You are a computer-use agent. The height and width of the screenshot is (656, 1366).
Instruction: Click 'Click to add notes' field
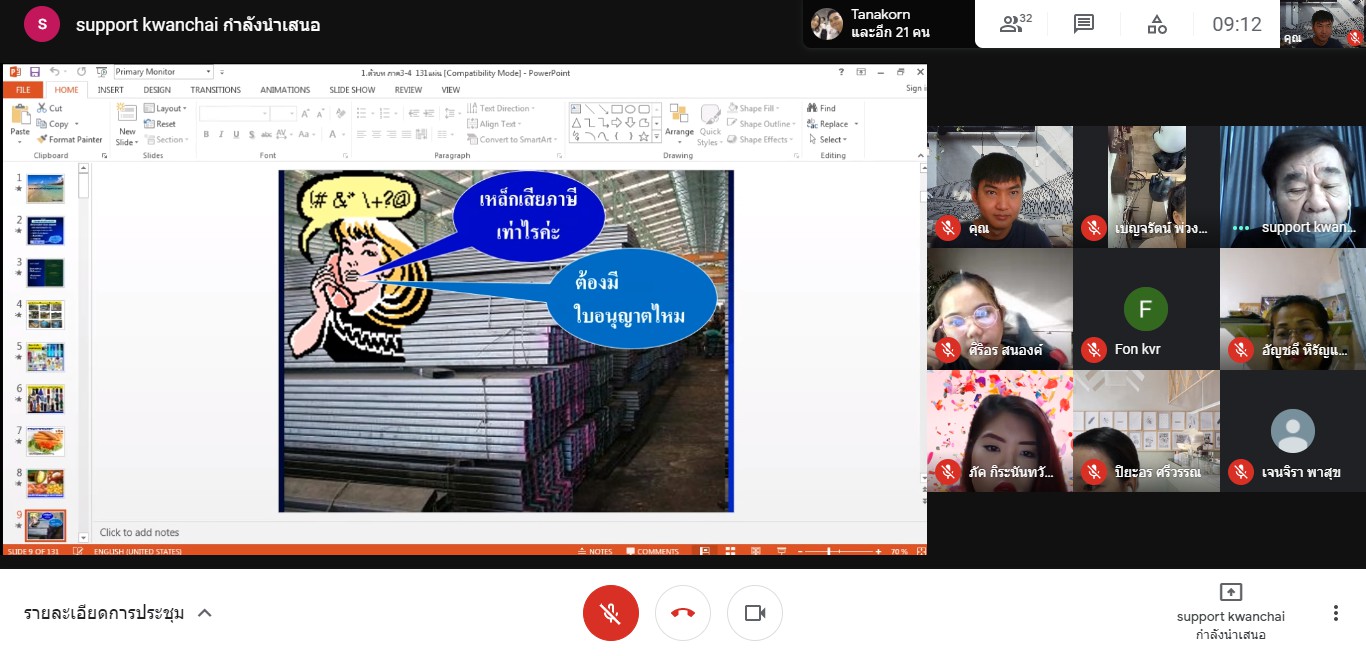click(140, 533)
